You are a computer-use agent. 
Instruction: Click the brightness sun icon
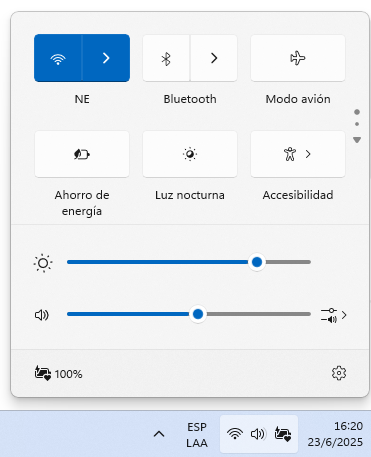(43, 263)
